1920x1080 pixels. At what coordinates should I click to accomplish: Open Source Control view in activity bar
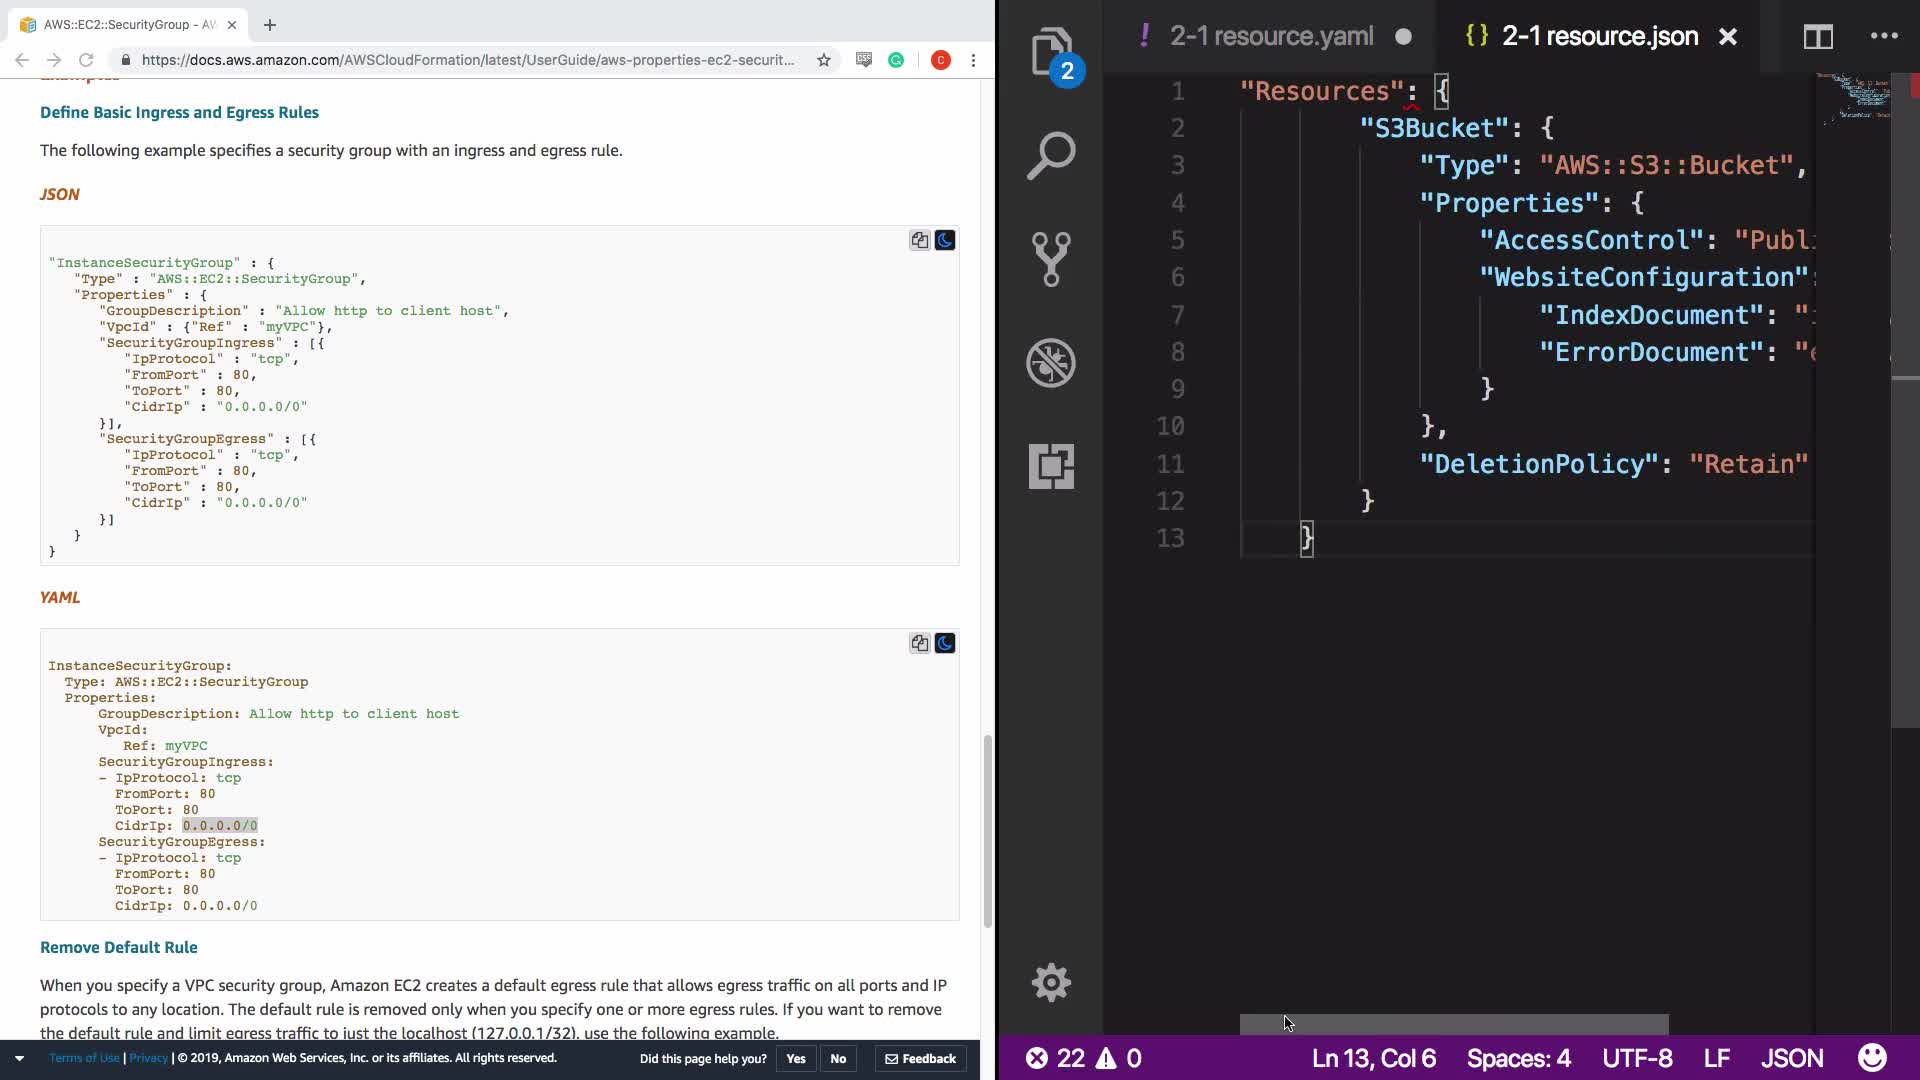[x=1050, y=259]
